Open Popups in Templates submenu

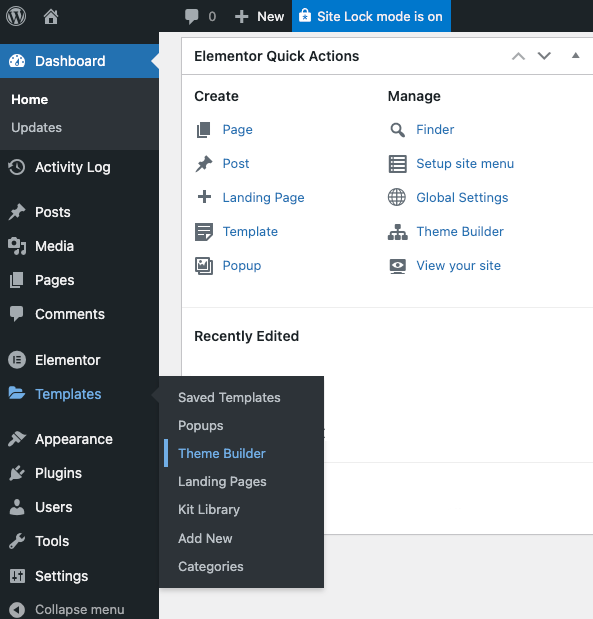click(x=201, y=426)
